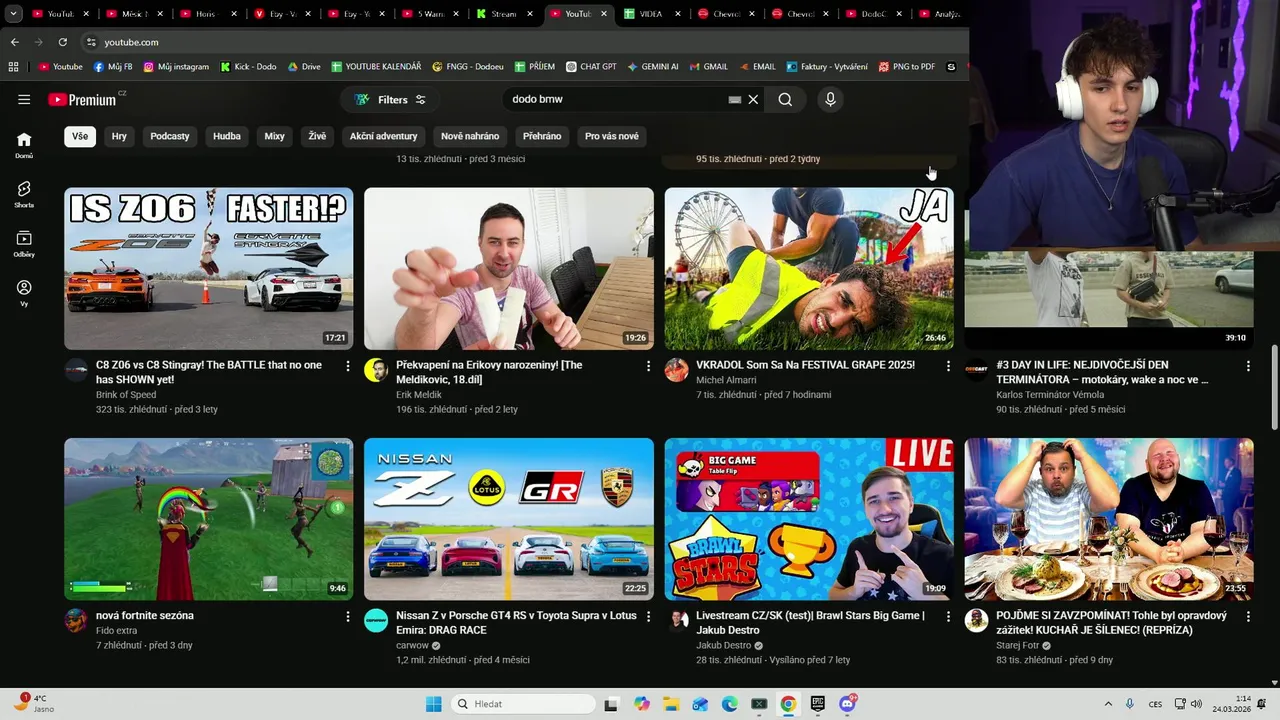The width and height of the screenshot is (1280, 720).
Task: Open GEMINI AI bookmark
Action: point(653,67)
